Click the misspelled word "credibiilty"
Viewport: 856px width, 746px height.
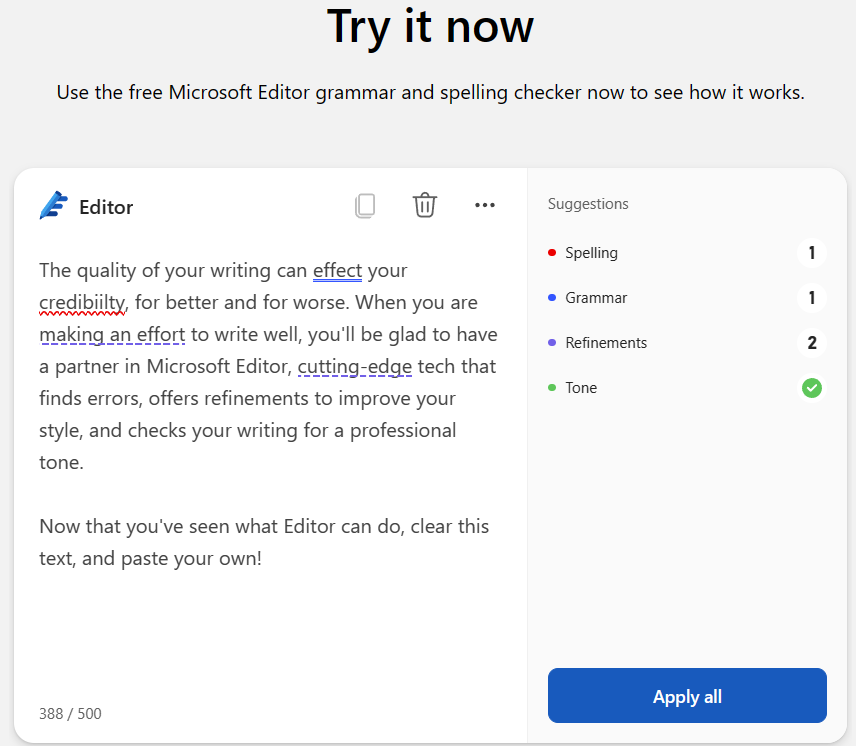point(82,303)
